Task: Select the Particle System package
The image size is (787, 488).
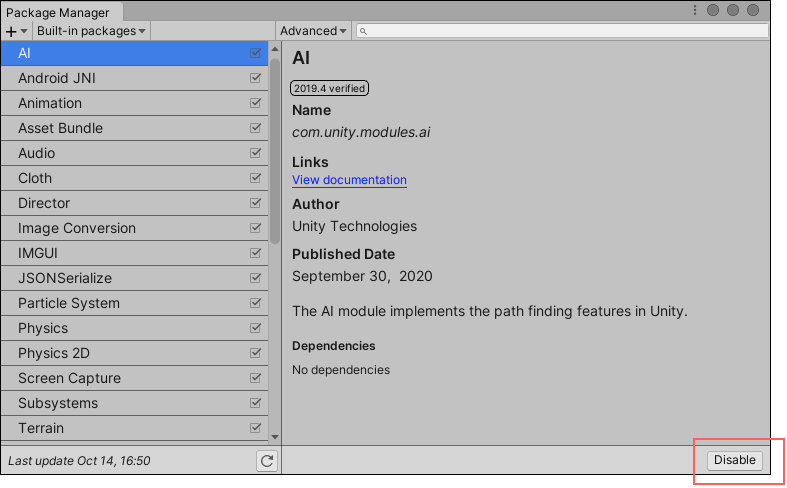Action: (x=135, y=303)
